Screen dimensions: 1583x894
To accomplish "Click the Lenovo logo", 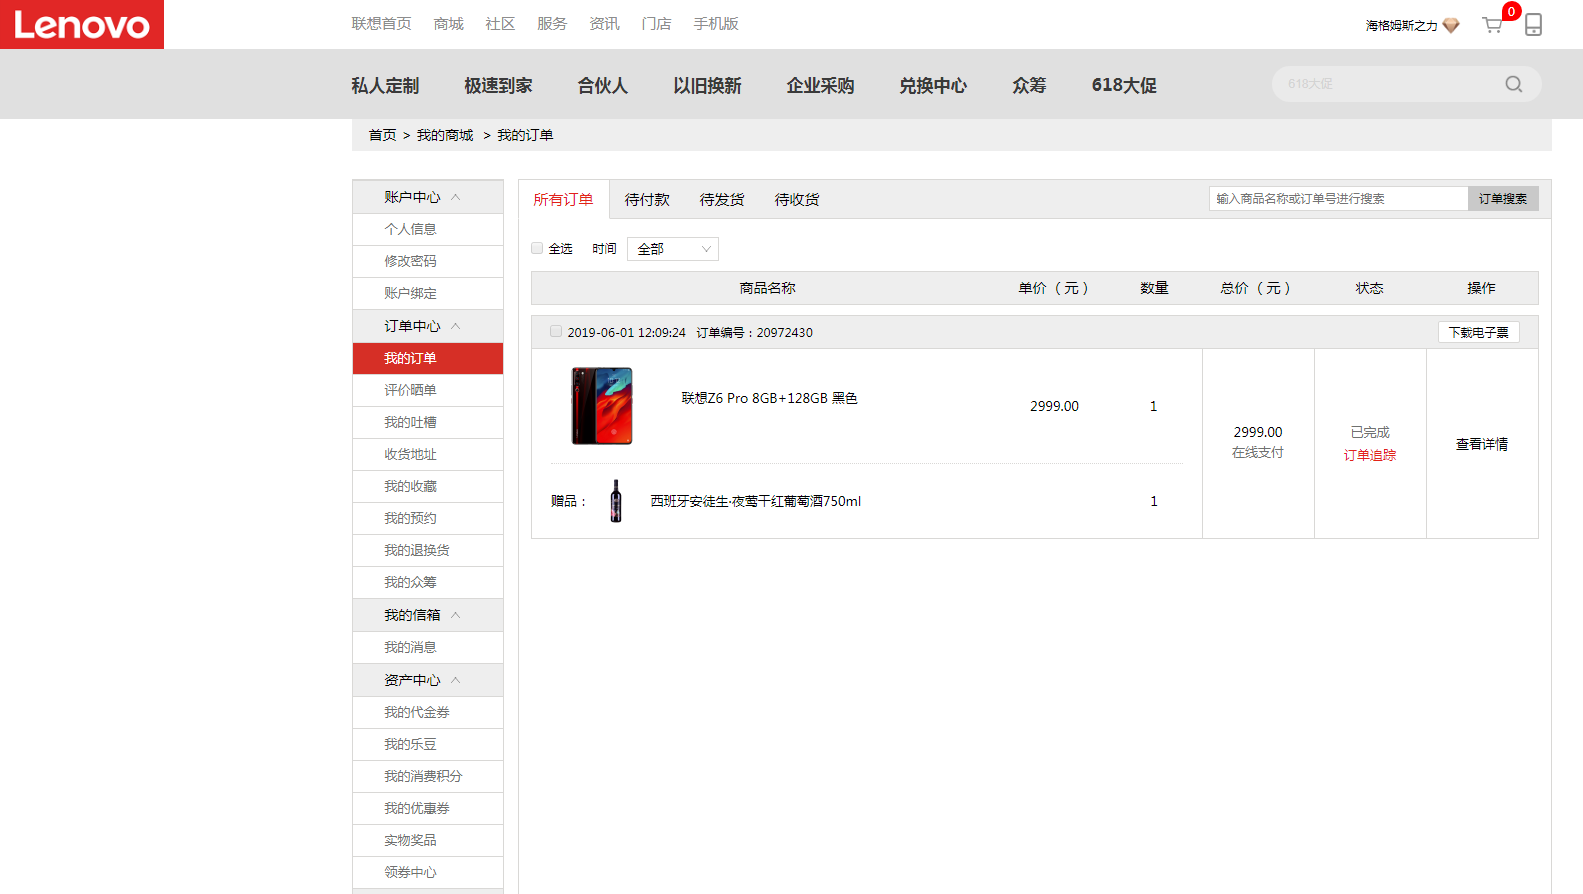I will point(82,24).
